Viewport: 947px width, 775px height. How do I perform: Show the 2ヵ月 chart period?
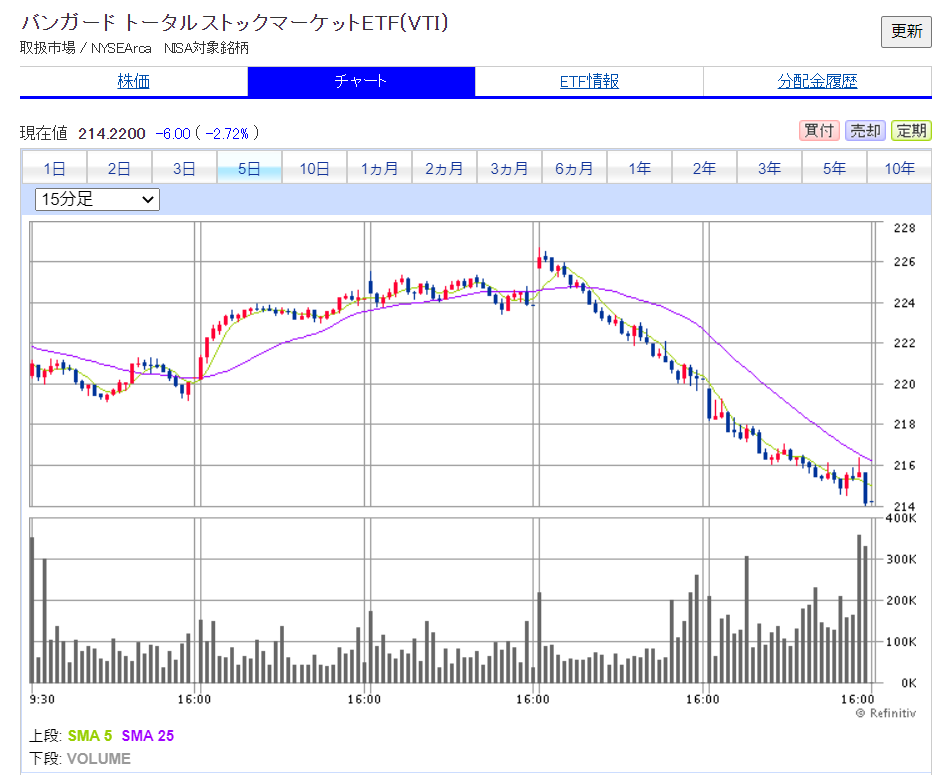(444, 168)
